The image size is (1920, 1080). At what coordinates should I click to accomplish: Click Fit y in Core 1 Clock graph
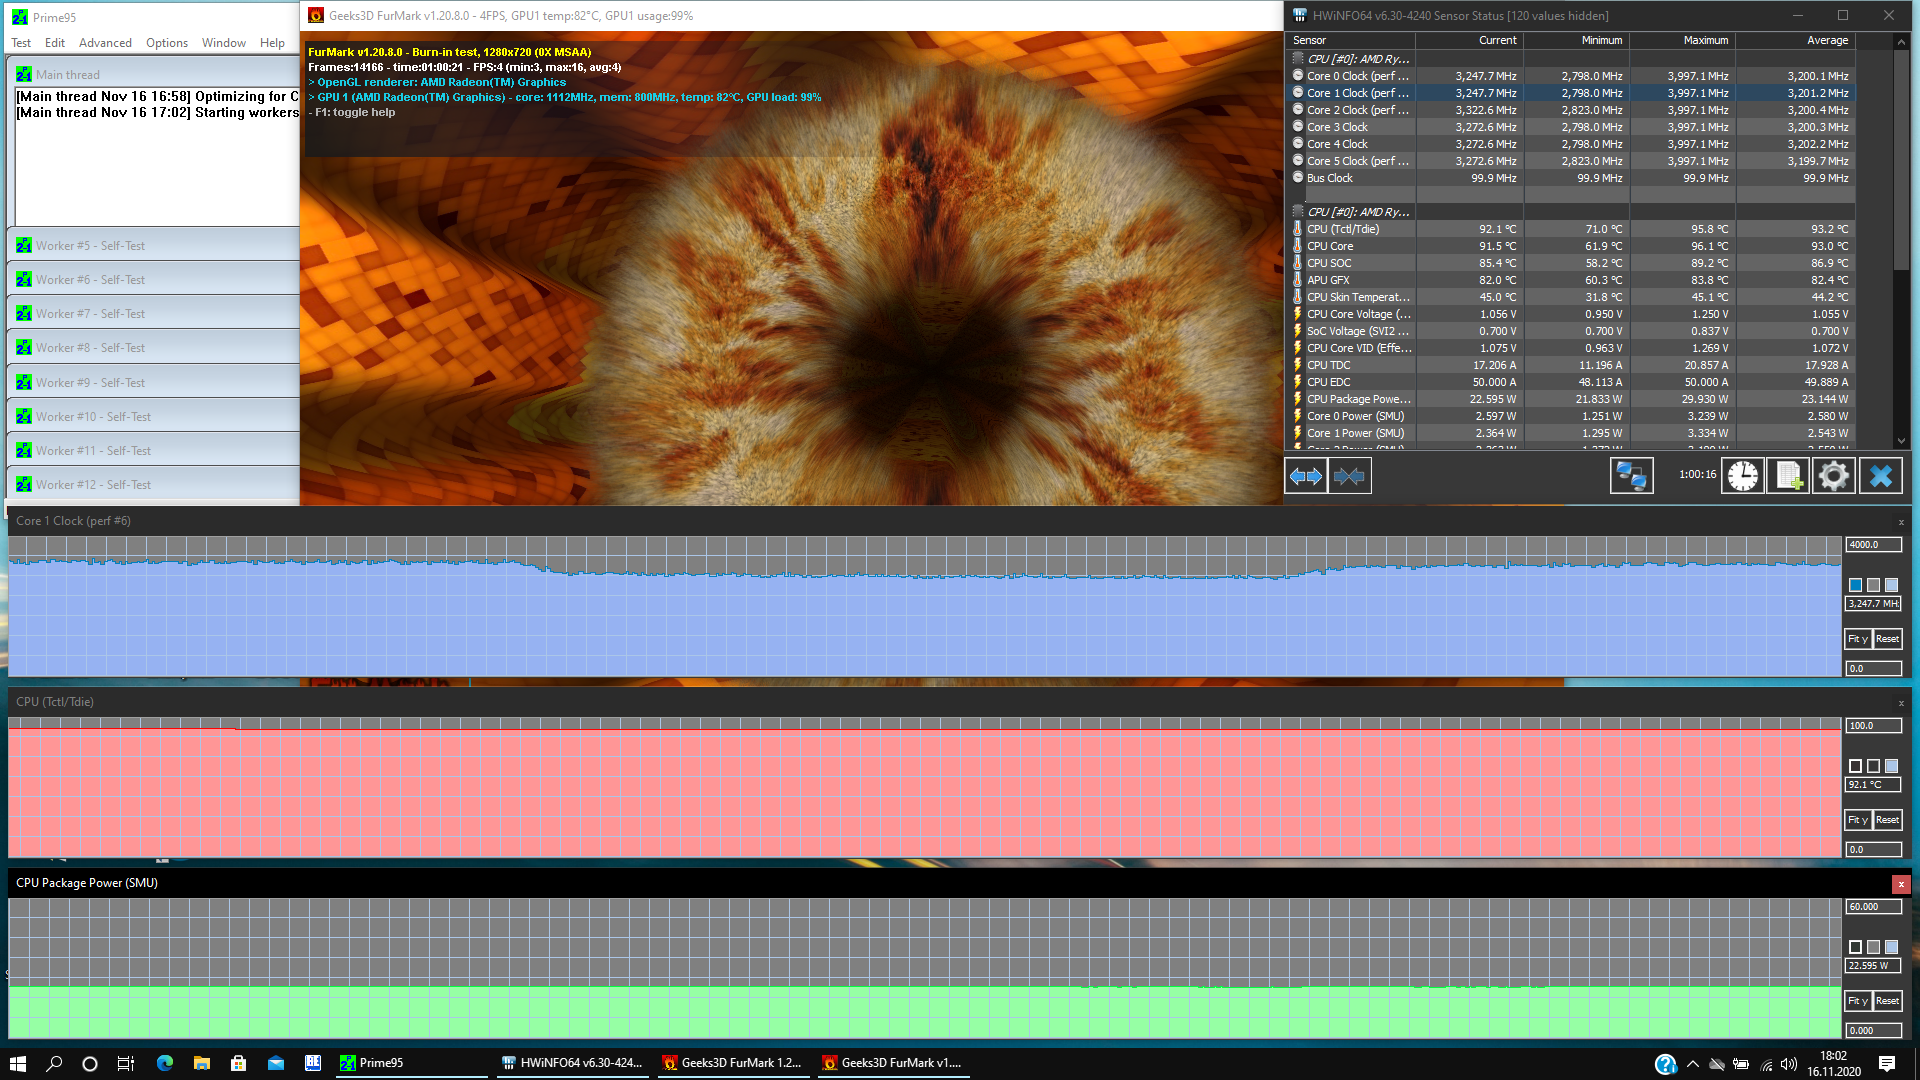pyautogui.click(x=1858, y=639)
